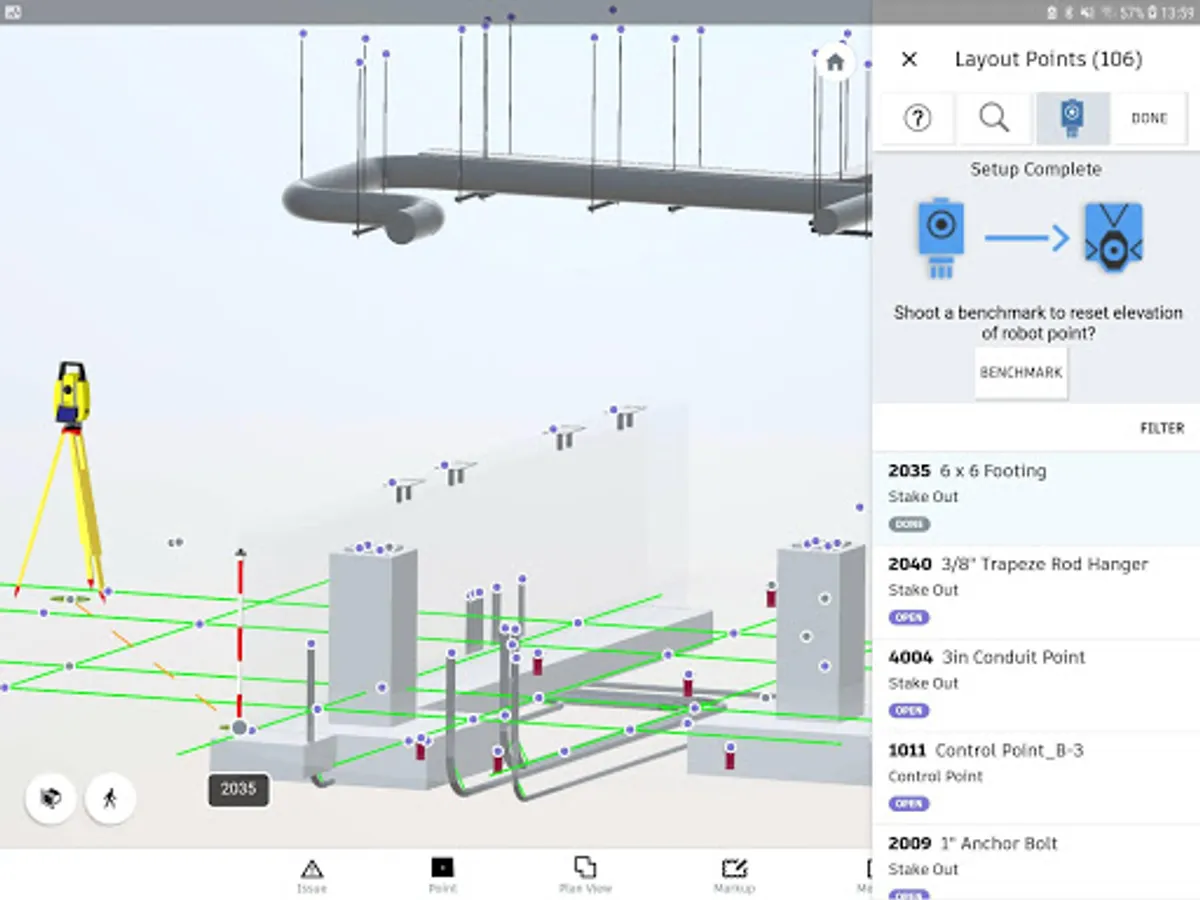The image size is (1200, 900).
Task: Tap Setup Complete heading
Action: click(x=1036, y=170)
